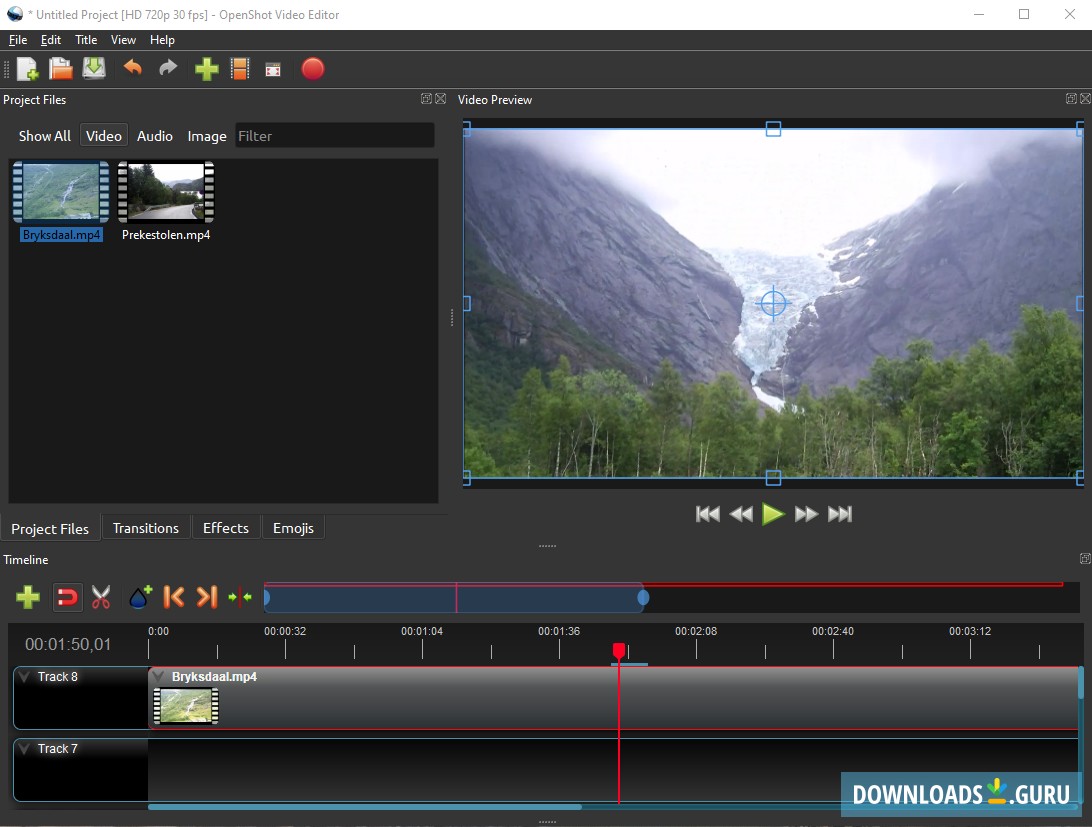Open the Track 7 menu arrow
1092x827 pixels.
pyautogui.click(x=25, y=749)
